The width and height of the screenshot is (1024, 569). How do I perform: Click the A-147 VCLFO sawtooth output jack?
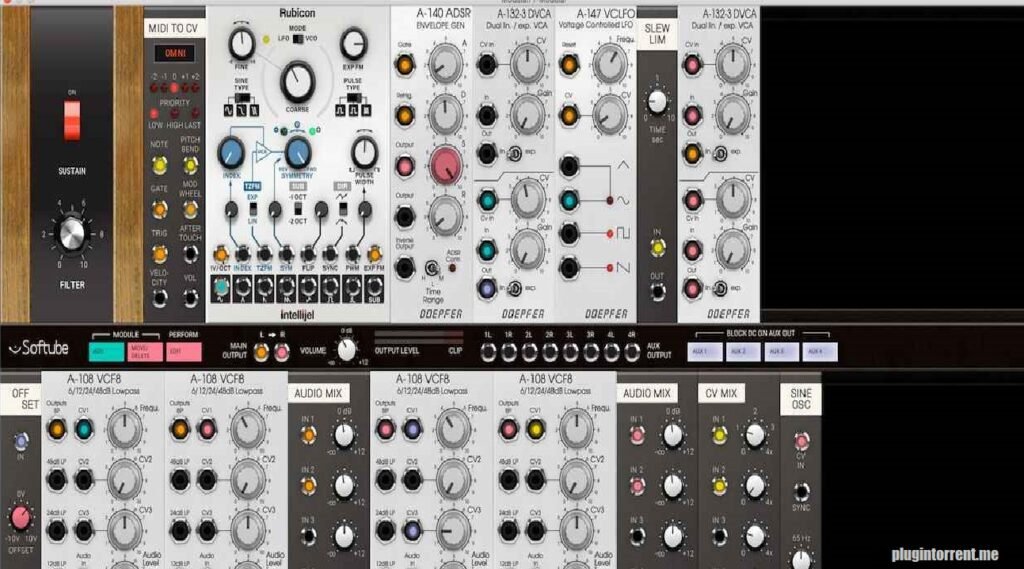tap(569, 267)
